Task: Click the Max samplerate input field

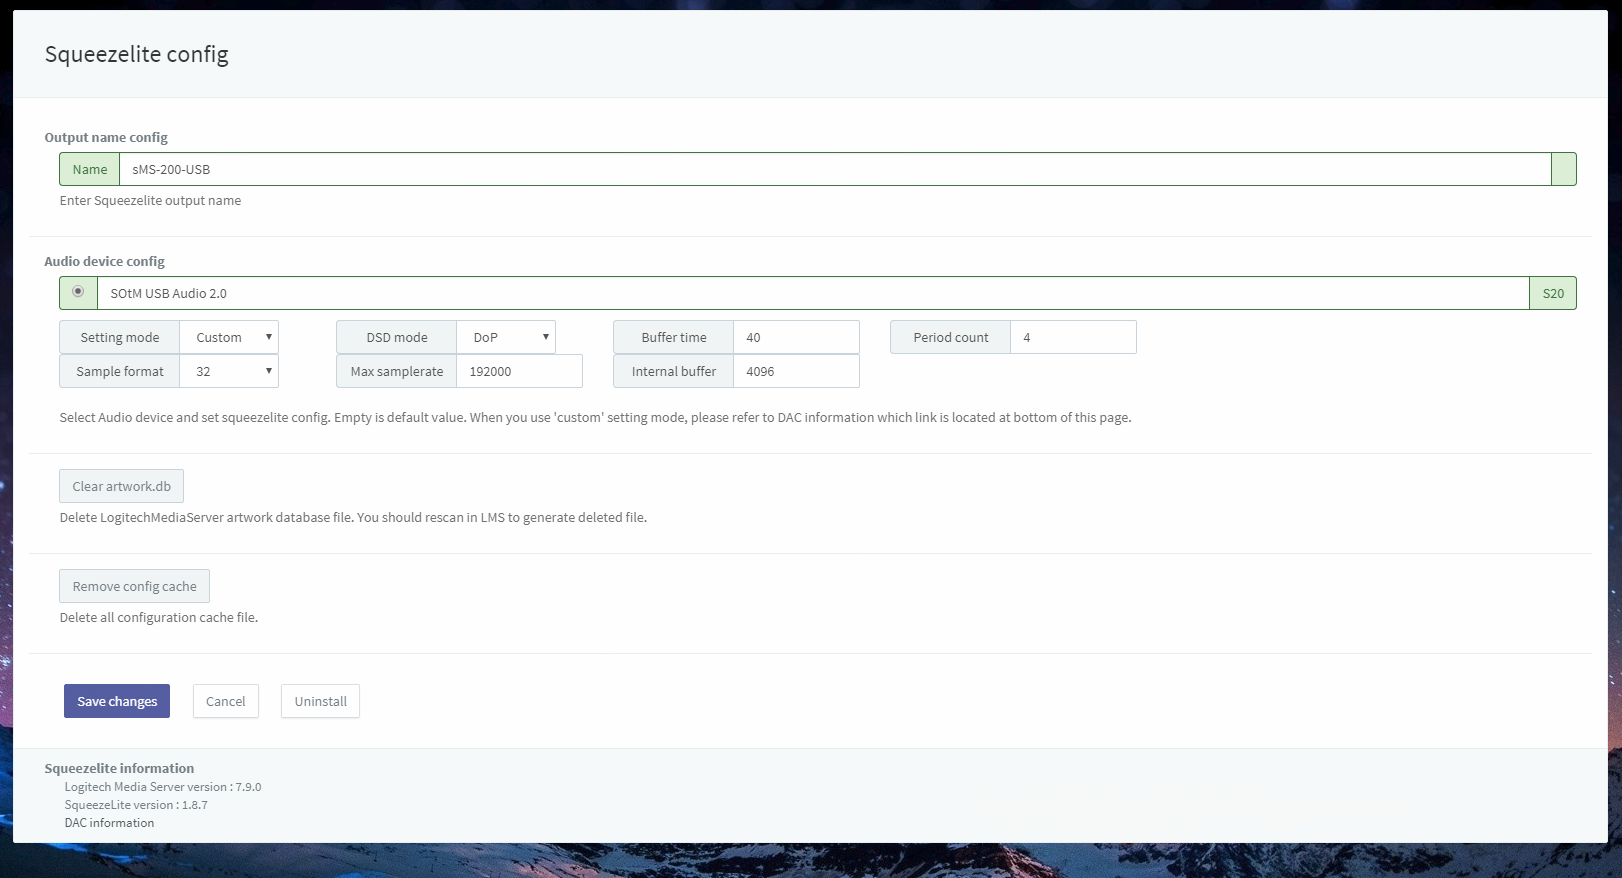Action: coord(519,372)
